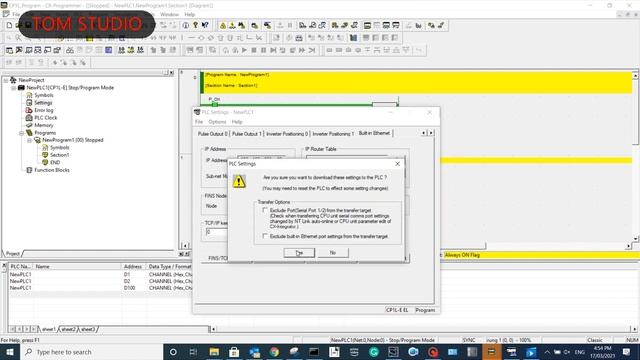Select the Project tab below the tree
The height and width of the screenshot is (360, 640).
12,254
